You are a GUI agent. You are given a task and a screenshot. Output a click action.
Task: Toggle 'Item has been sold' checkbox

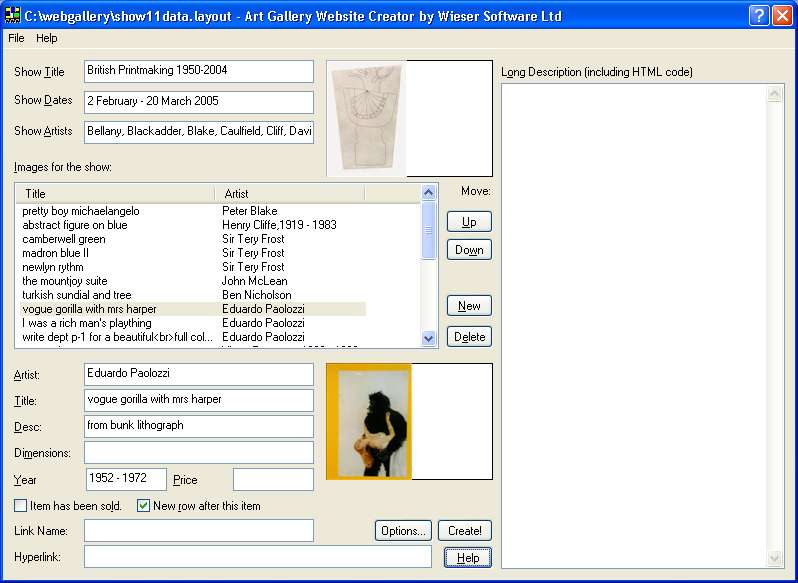[21, 506]
